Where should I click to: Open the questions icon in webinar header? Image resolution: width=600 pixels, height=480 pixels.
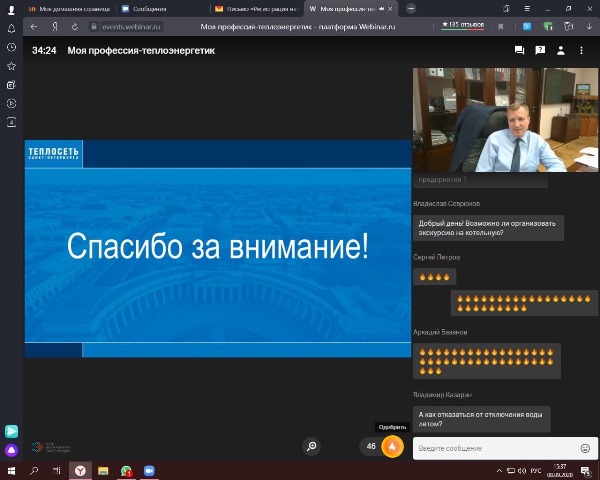[541, 49]
